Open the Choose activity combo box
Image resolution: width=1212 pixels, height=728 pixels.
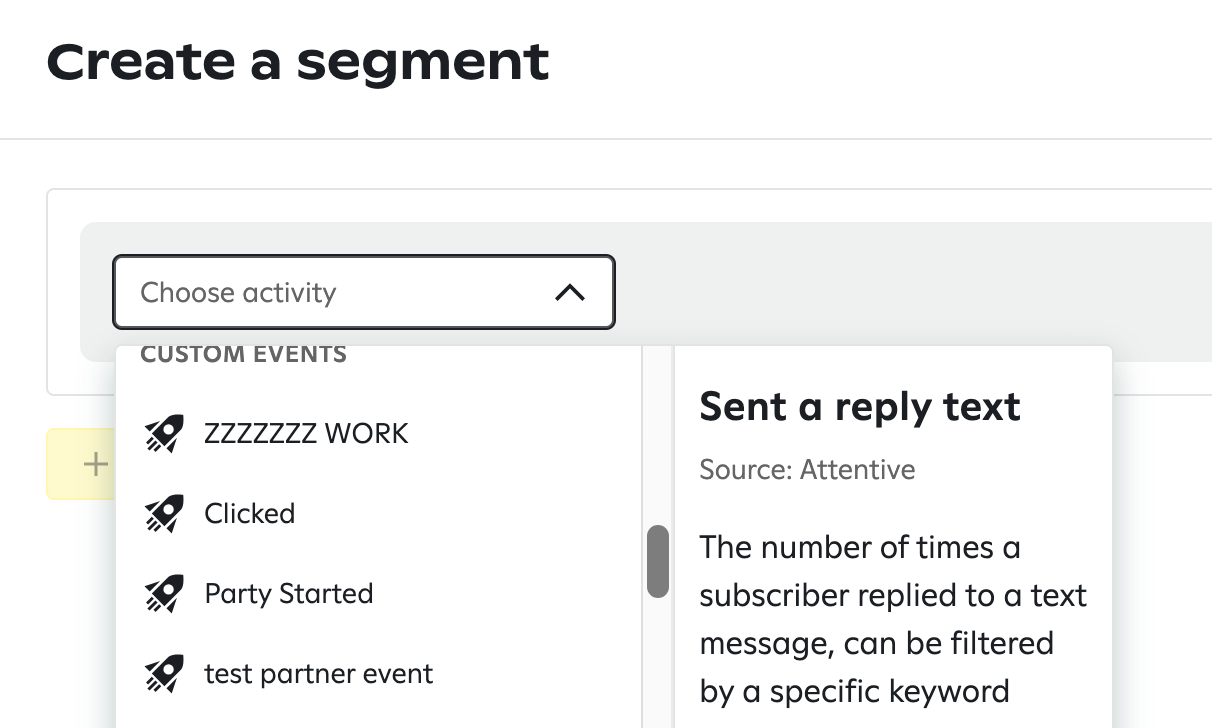pos(363,292)
